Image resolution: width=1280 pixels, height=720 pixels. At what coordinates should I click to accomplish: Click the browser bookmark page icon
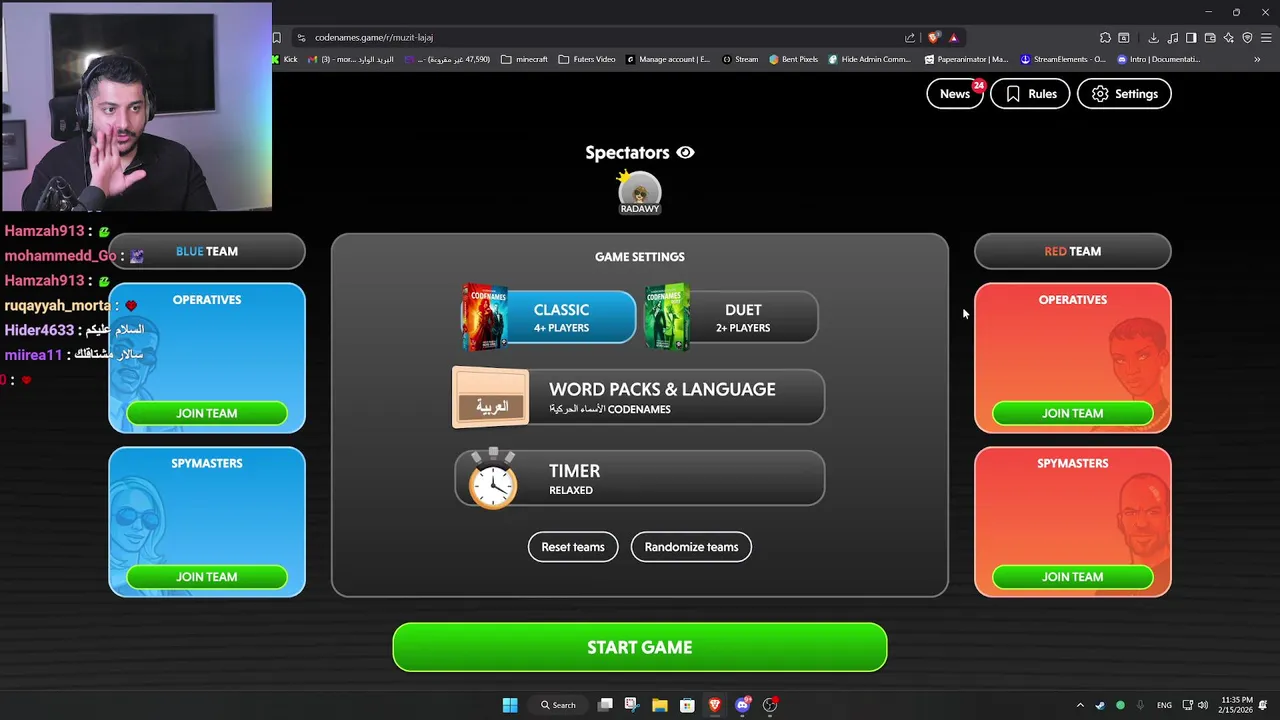point(277,38)
